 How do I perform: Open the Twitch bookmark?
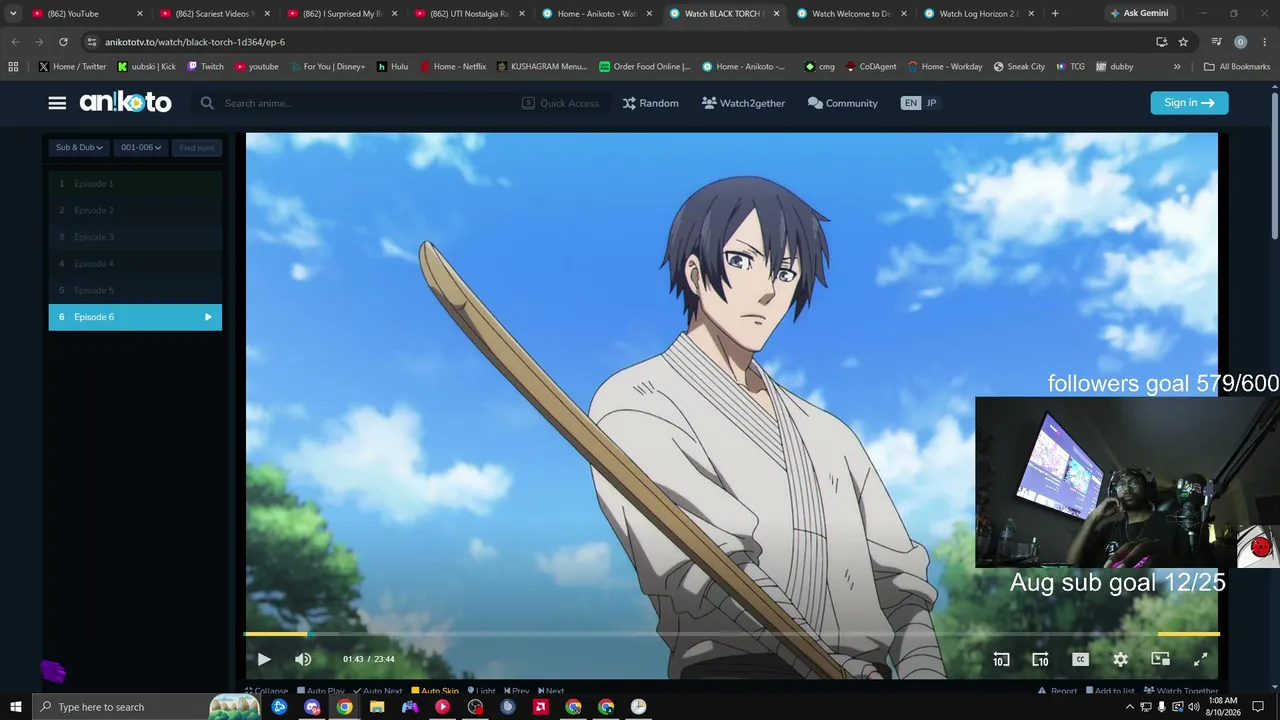pyautogui.click(x=205, y=67)
